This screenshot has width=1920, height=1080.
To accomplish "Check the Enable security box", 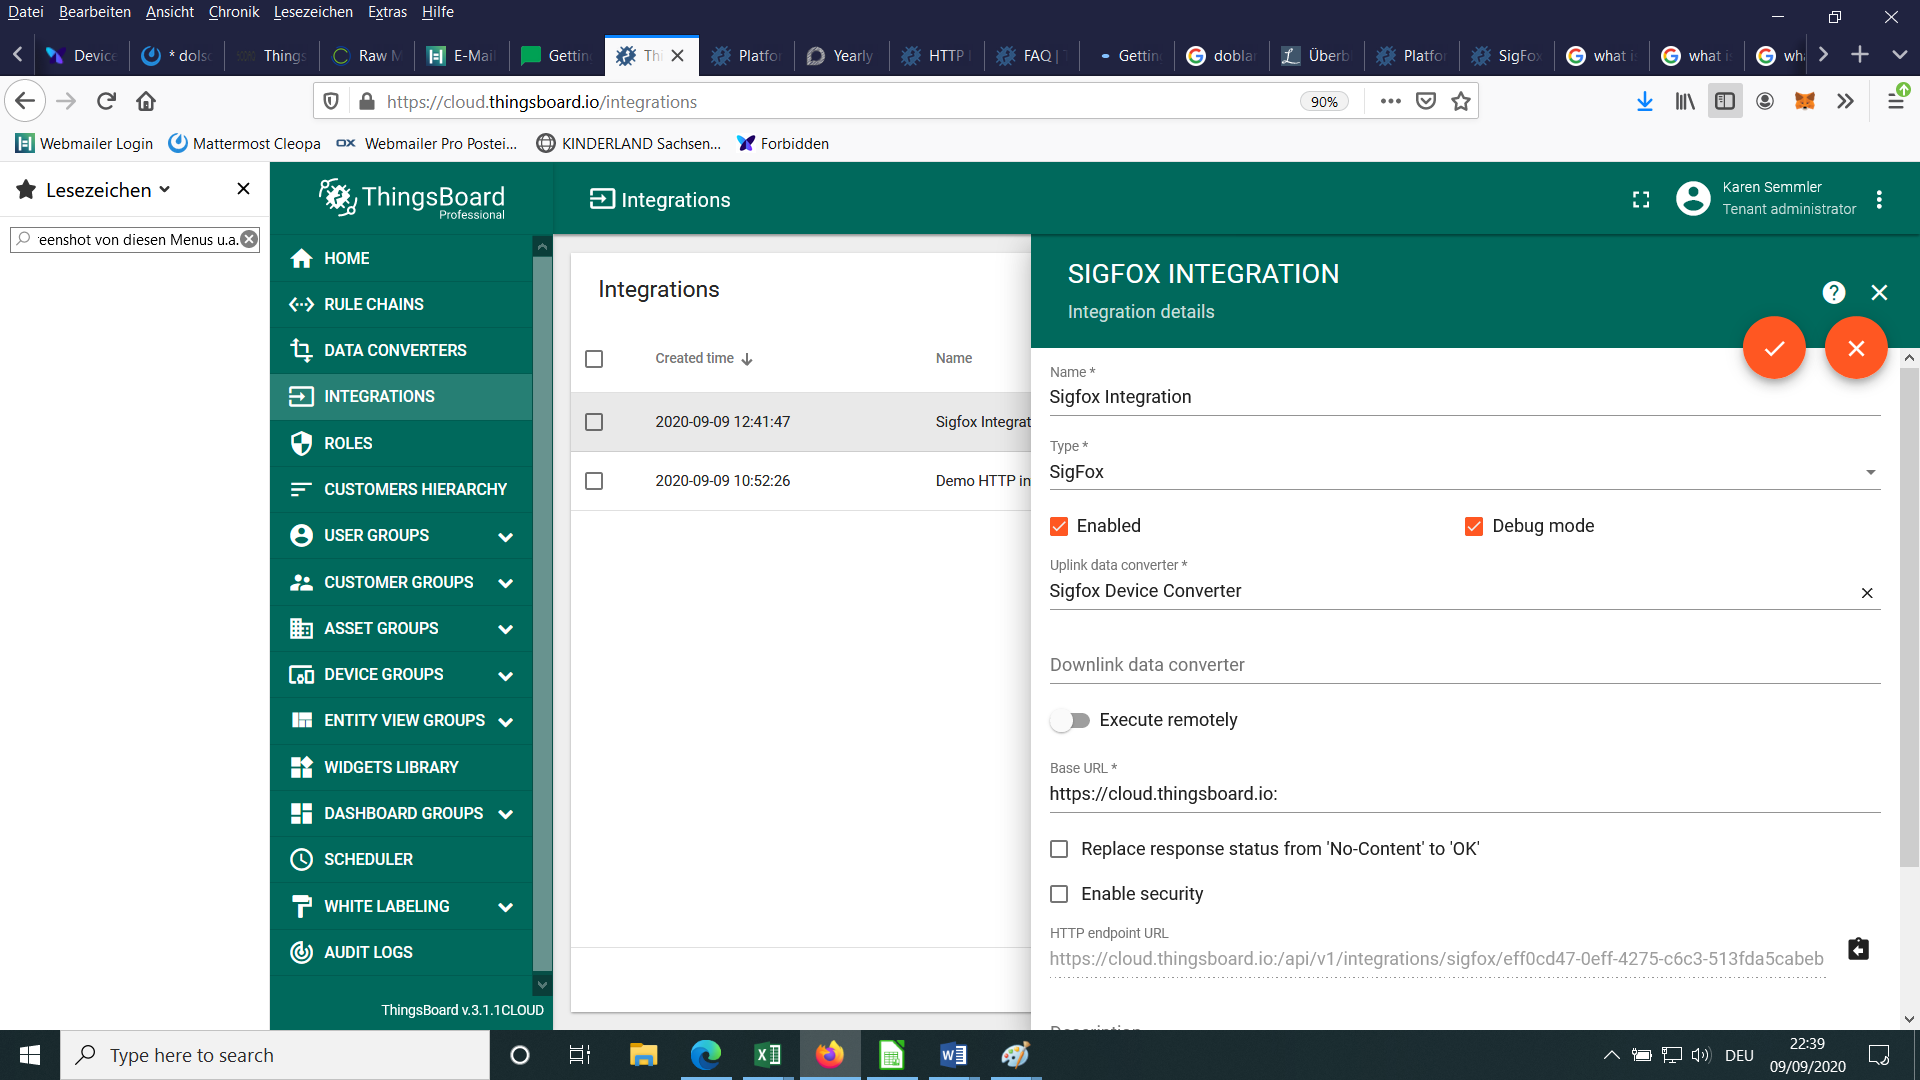I will [x=1059, y=894].
